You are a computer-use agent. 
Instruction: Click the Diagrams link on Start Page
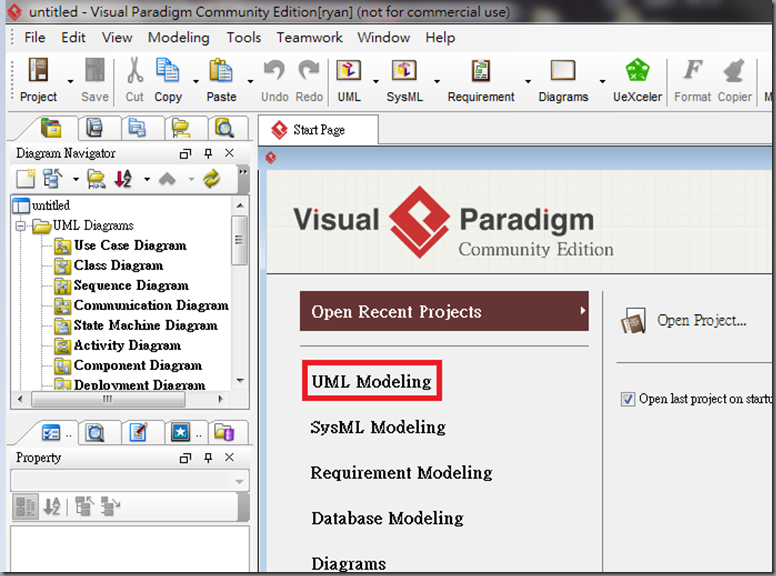348,564
